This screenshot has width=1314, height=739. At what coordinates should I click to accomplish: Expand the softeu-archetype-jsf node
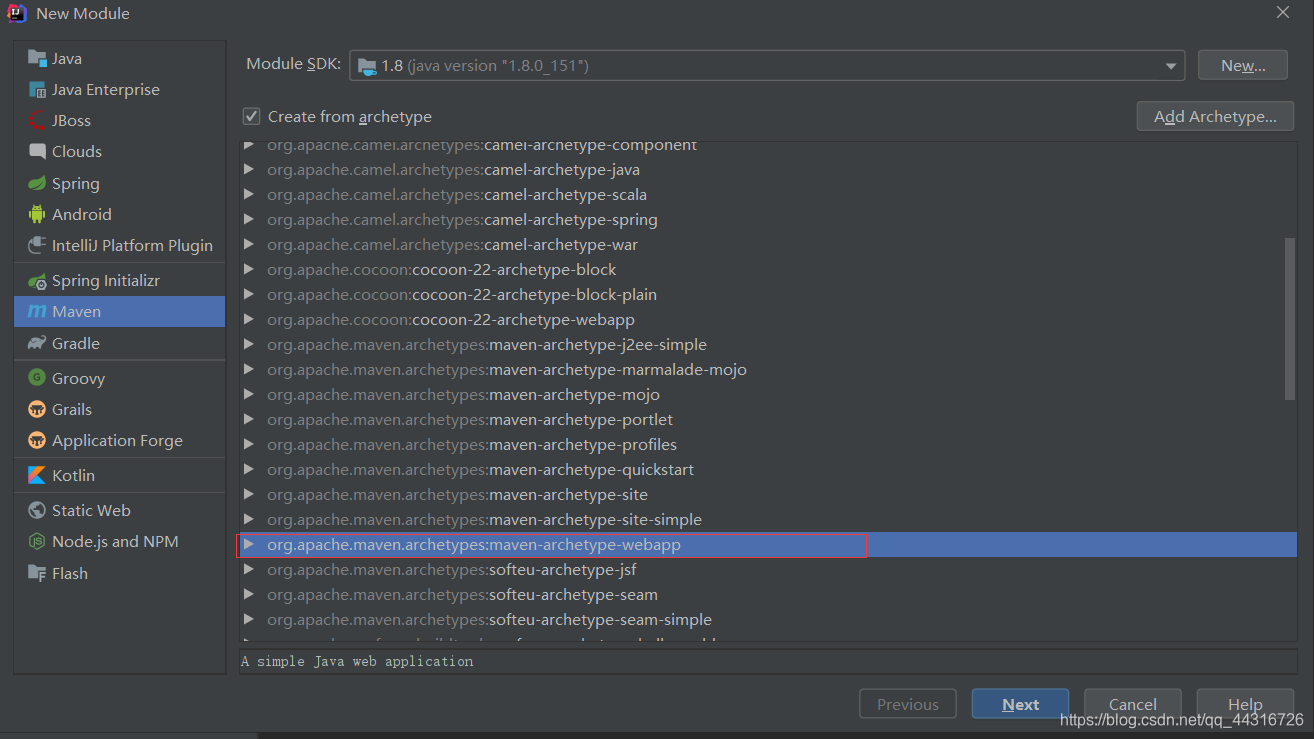tap(249, 570)
